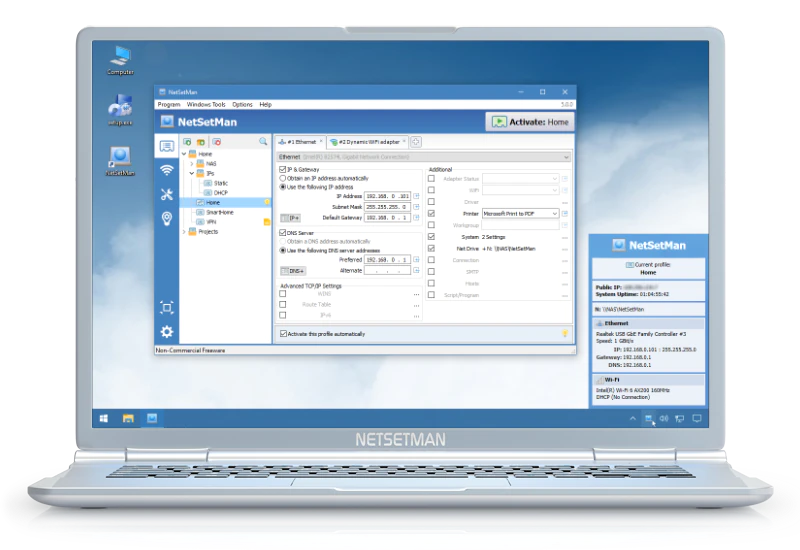The width and height of the screenshot is (800, 550).
Task: Open settings gear in NetSetMan sidebar
Action: 166,332
